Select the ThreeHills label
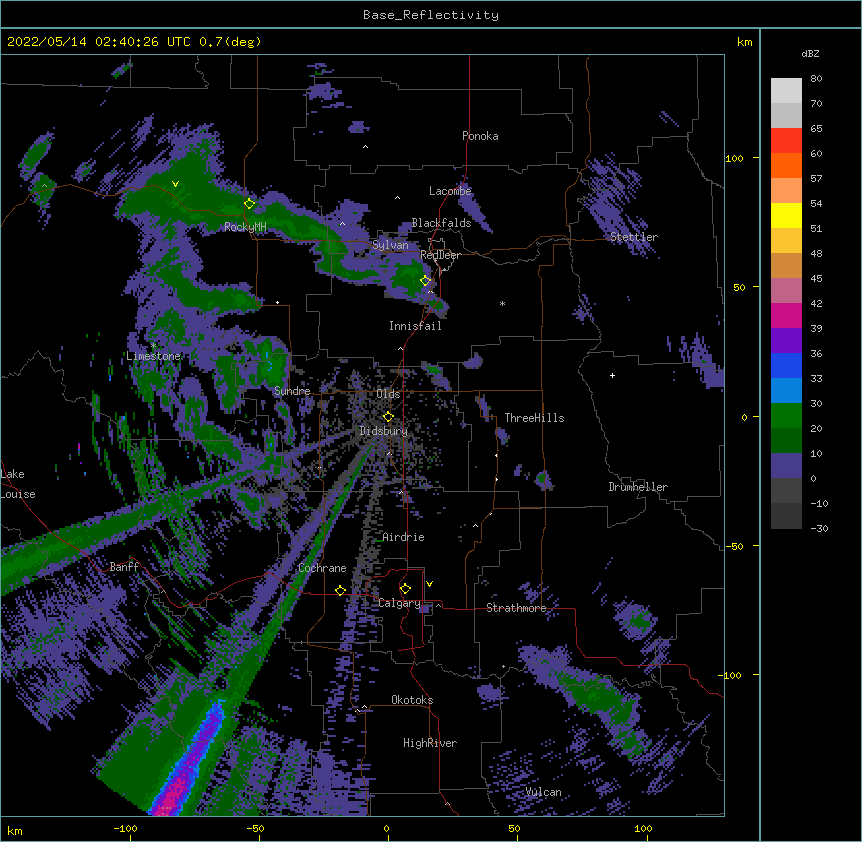Image resolution: width=862 pixels, height=842 pixels. click(534, 418)
